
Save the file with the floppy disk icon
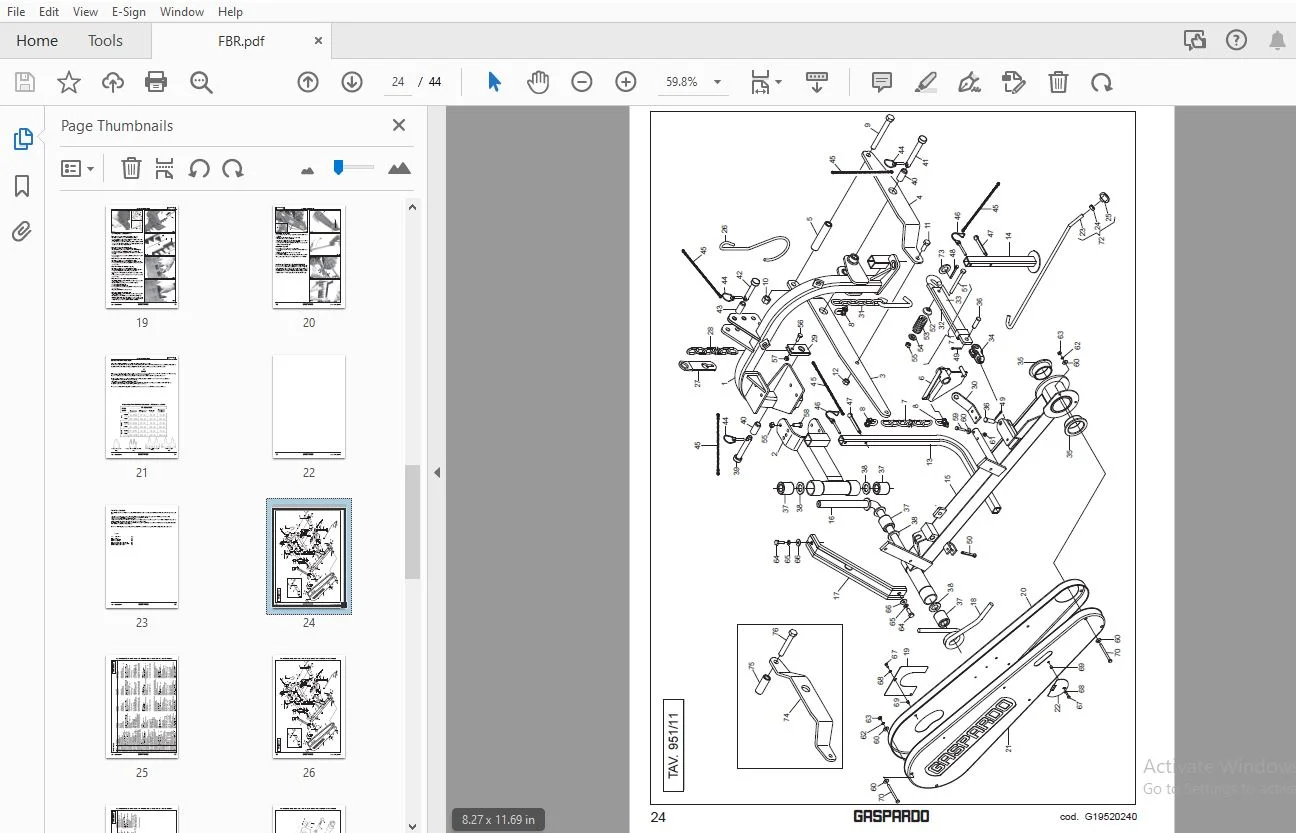click(x=24, y=82)
